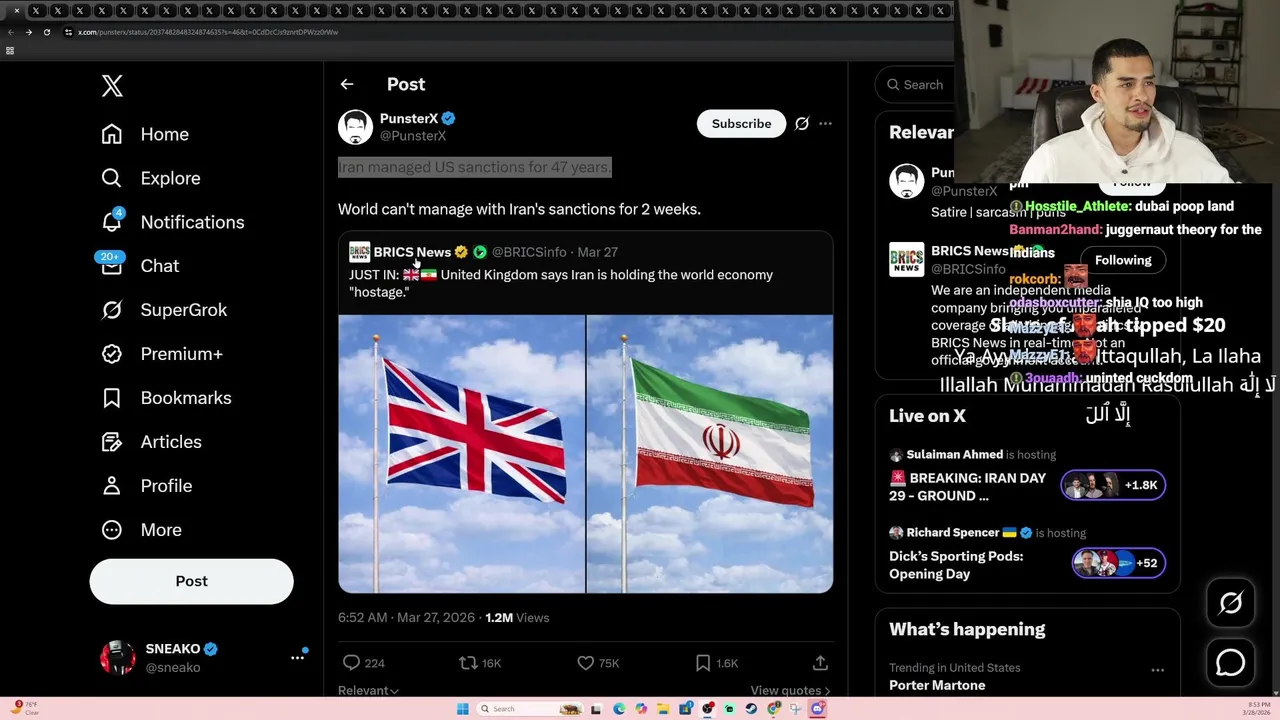
Task: Click the Grok icon beside Subscribe
Action: 802,124
